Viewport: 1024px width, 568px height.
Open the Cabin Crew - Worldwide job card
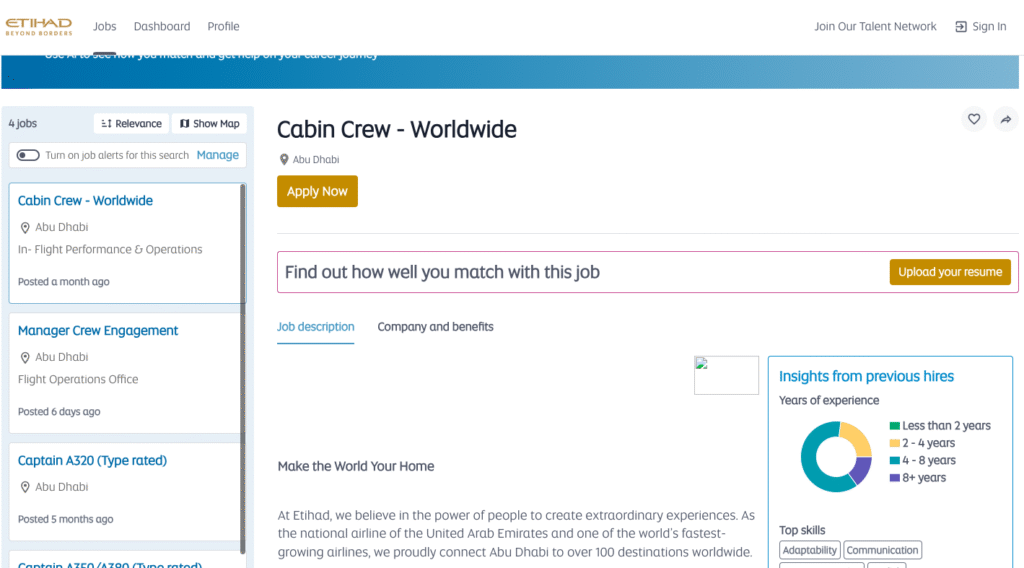click(127, 243)
